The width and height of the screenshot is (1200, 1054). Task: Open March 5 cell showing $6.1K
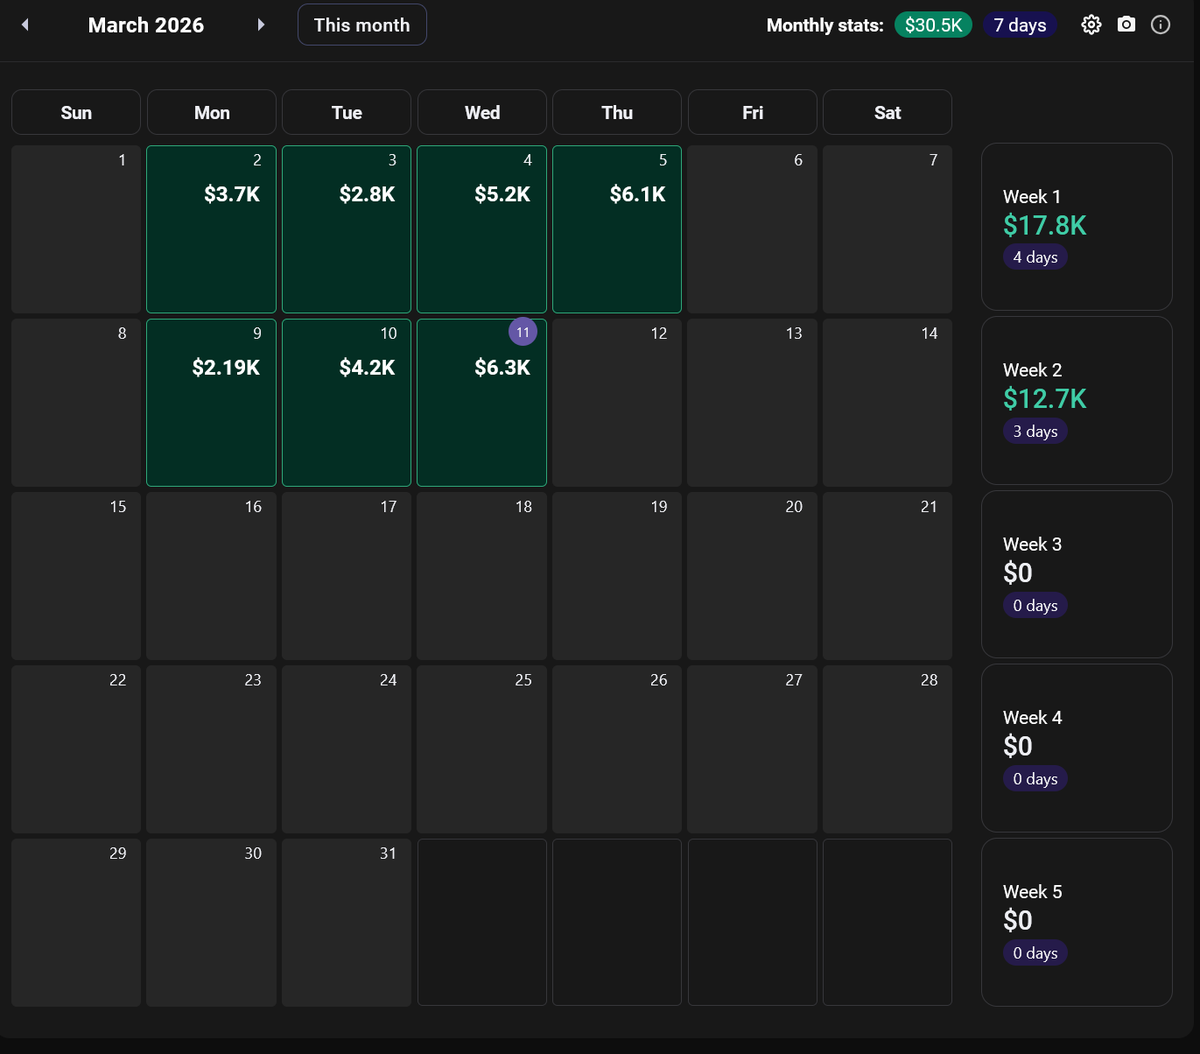pos(617,229)
